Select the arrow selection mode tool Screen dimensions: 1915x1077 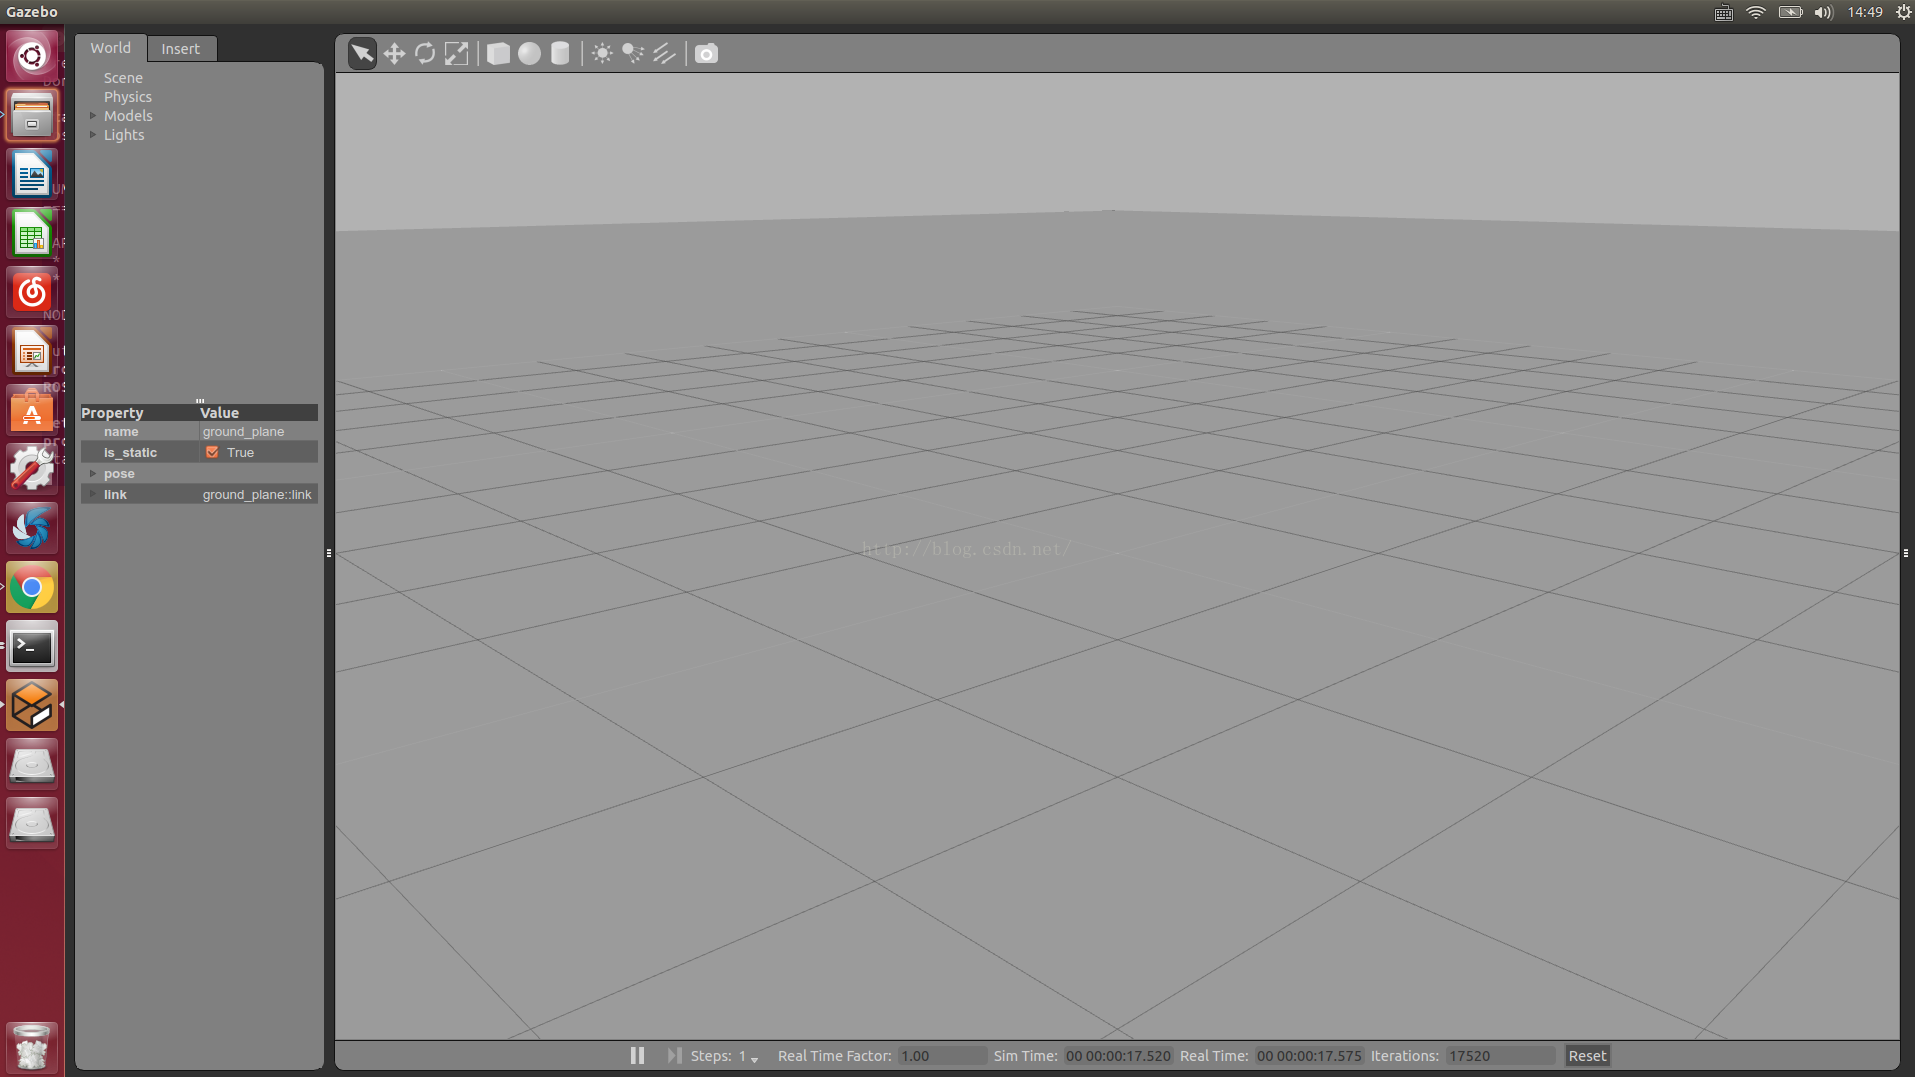(362, 53)
